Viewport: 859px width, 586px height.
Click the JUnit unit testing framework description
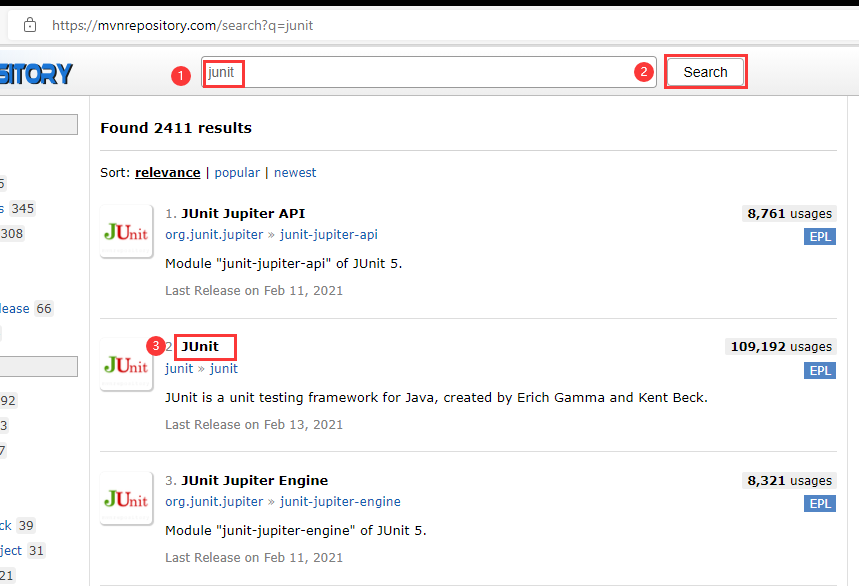(437, 398)
